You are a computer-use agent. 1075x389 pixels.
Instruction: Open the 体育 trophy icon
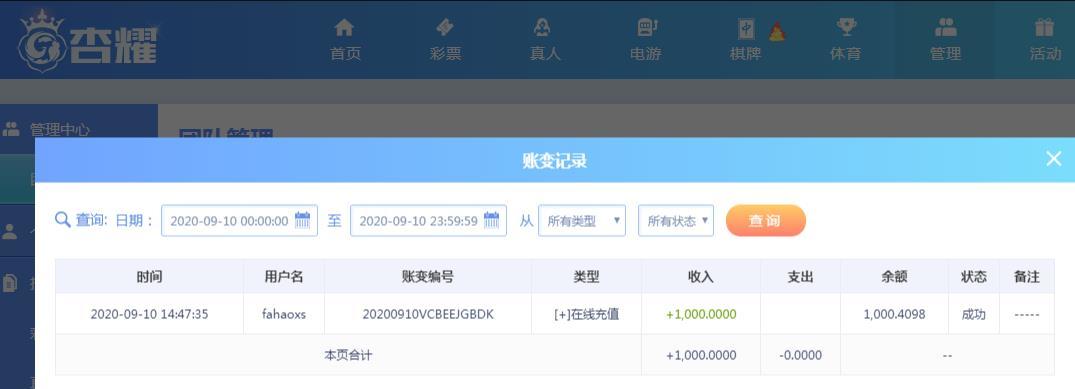846,27
